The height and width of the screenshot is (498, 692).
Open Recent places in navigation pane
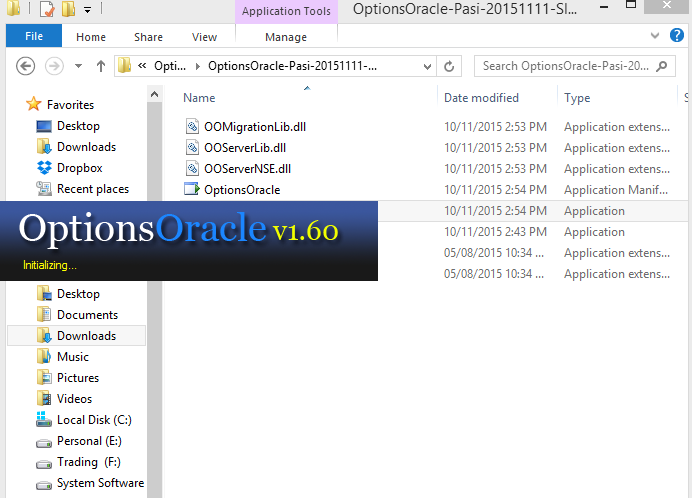93,189
